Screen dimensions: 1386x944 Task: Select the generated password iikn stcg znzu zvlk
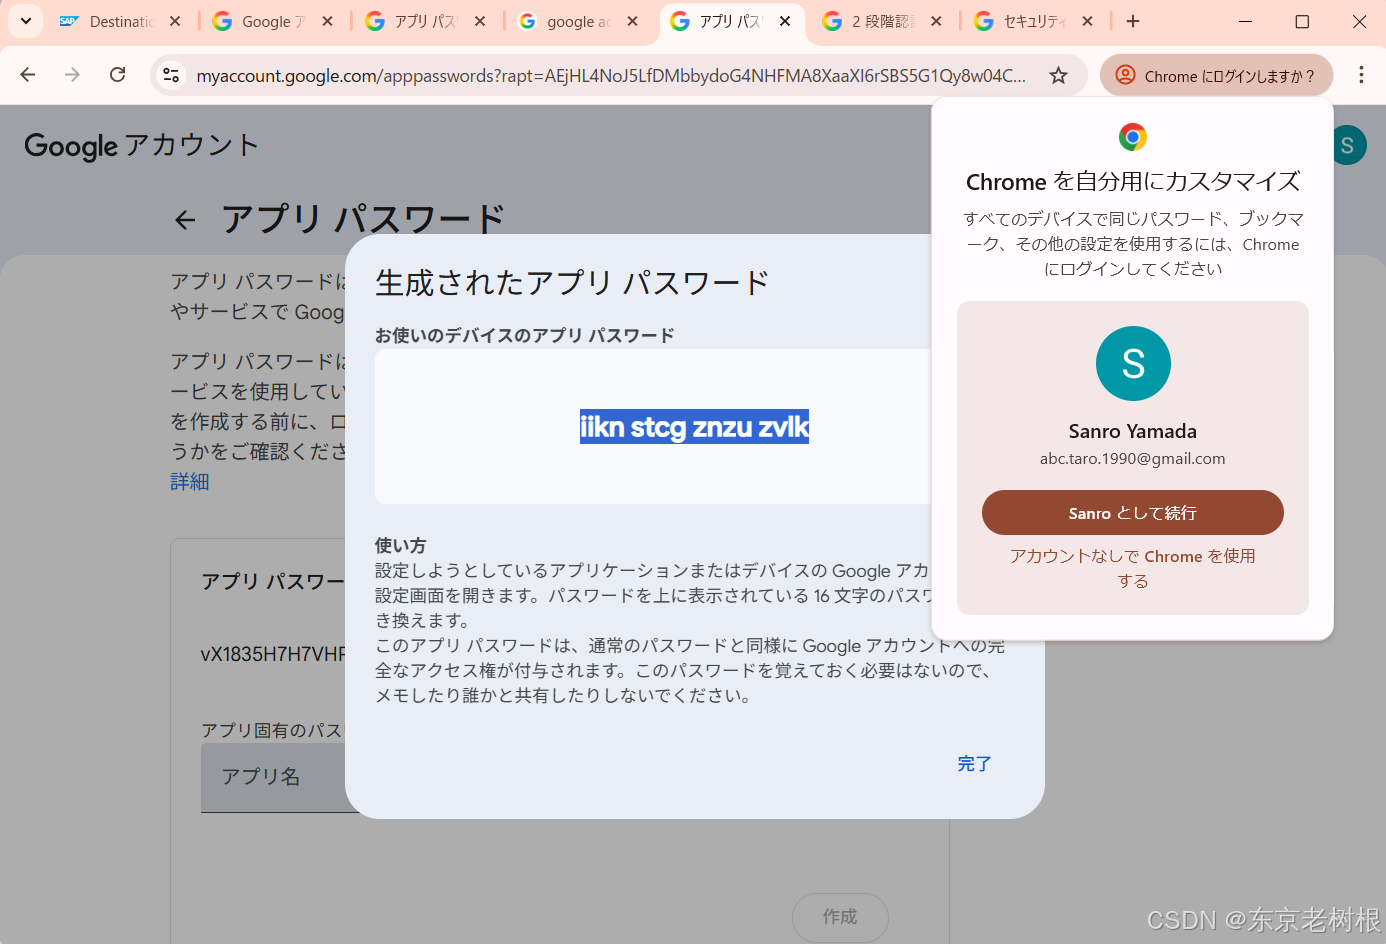point(694,427)
